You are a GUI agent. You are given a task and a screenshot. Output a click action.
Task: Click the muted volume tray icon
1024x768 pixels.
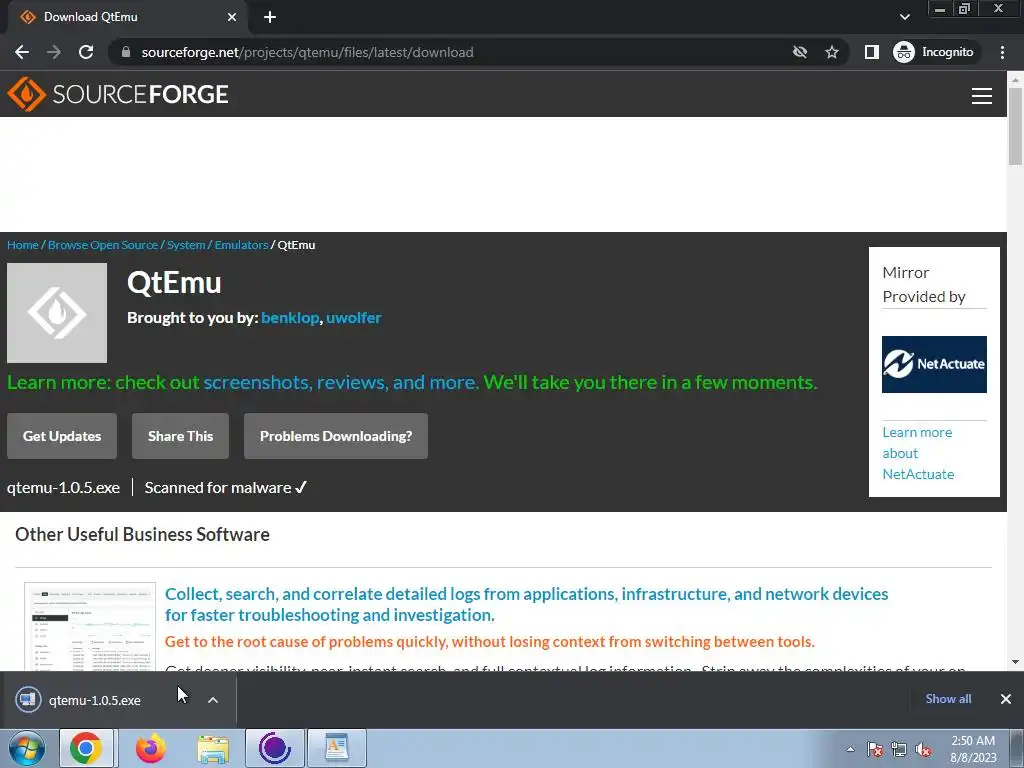[x=923, y=749]
